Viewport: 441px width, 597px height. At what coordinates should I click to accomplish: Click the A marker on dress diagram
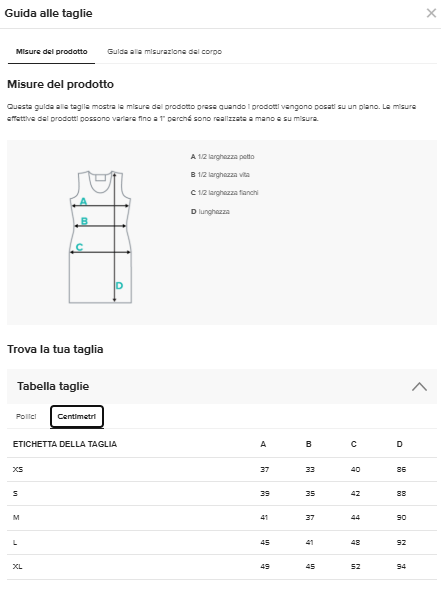click(x=83, y=201)
